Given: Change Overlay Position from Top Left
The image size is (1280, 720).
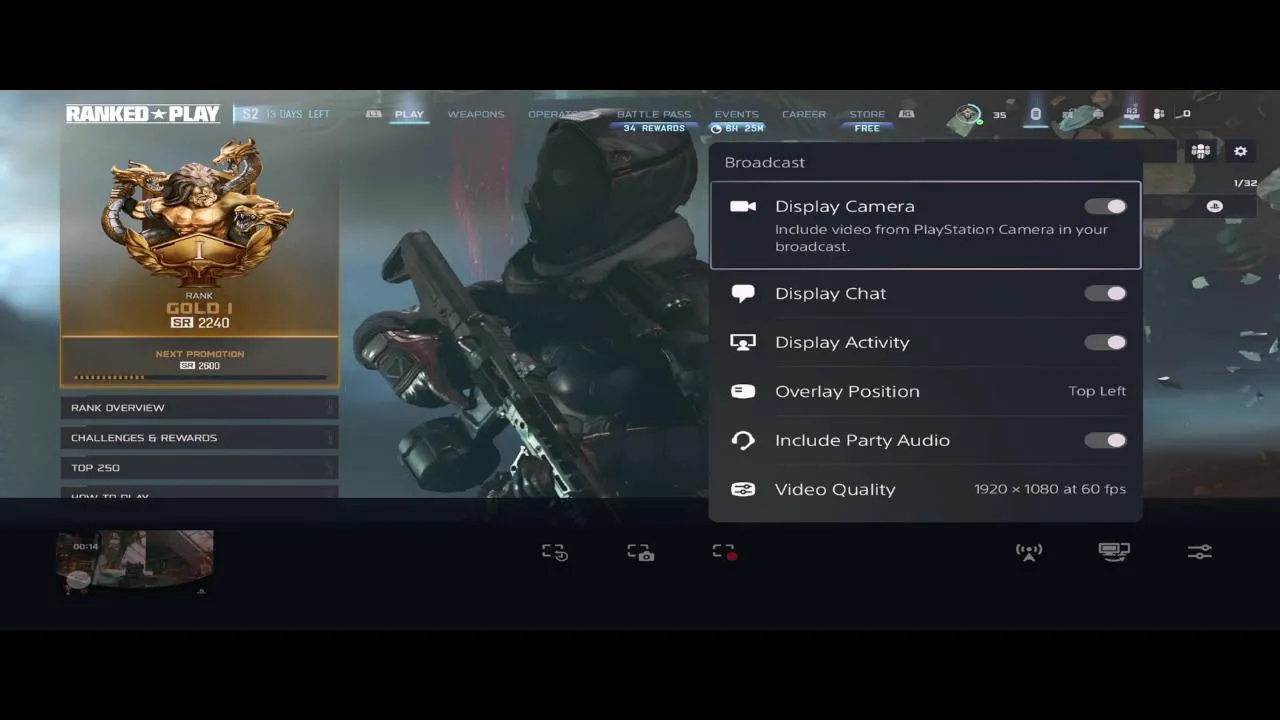Looking at the screenshot, I should pos(1097,391).
